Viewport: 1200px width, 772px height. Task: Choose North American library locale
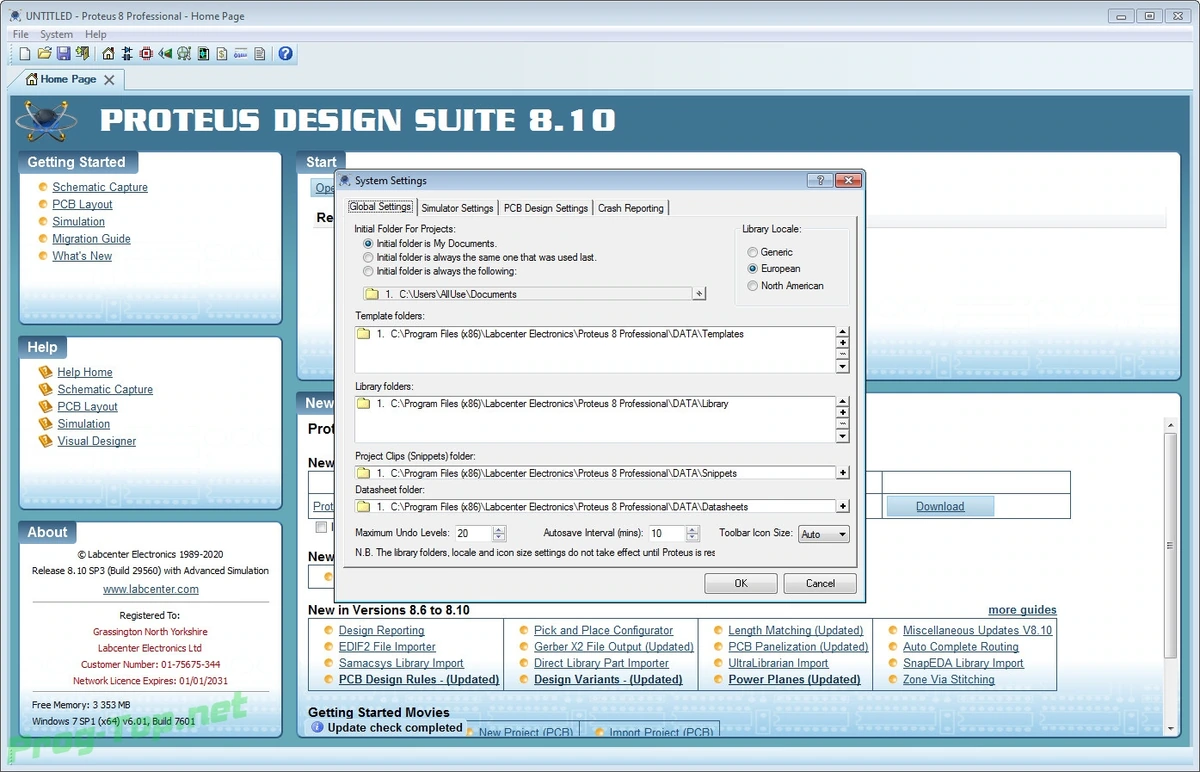point(786,286)
